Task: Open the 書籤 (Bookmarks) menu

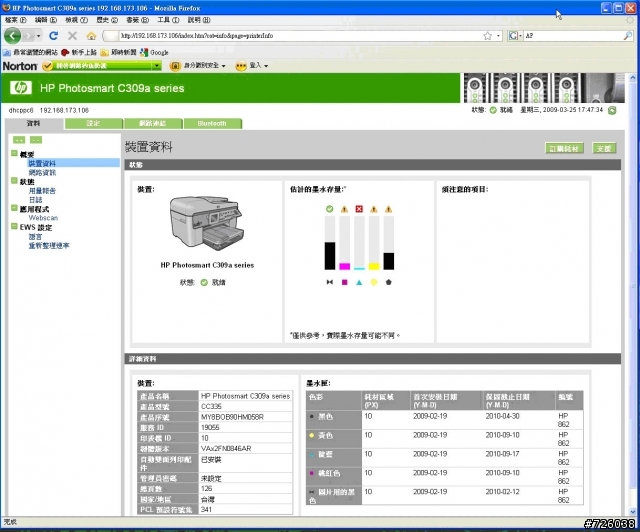Action: (x=137, y=20)
